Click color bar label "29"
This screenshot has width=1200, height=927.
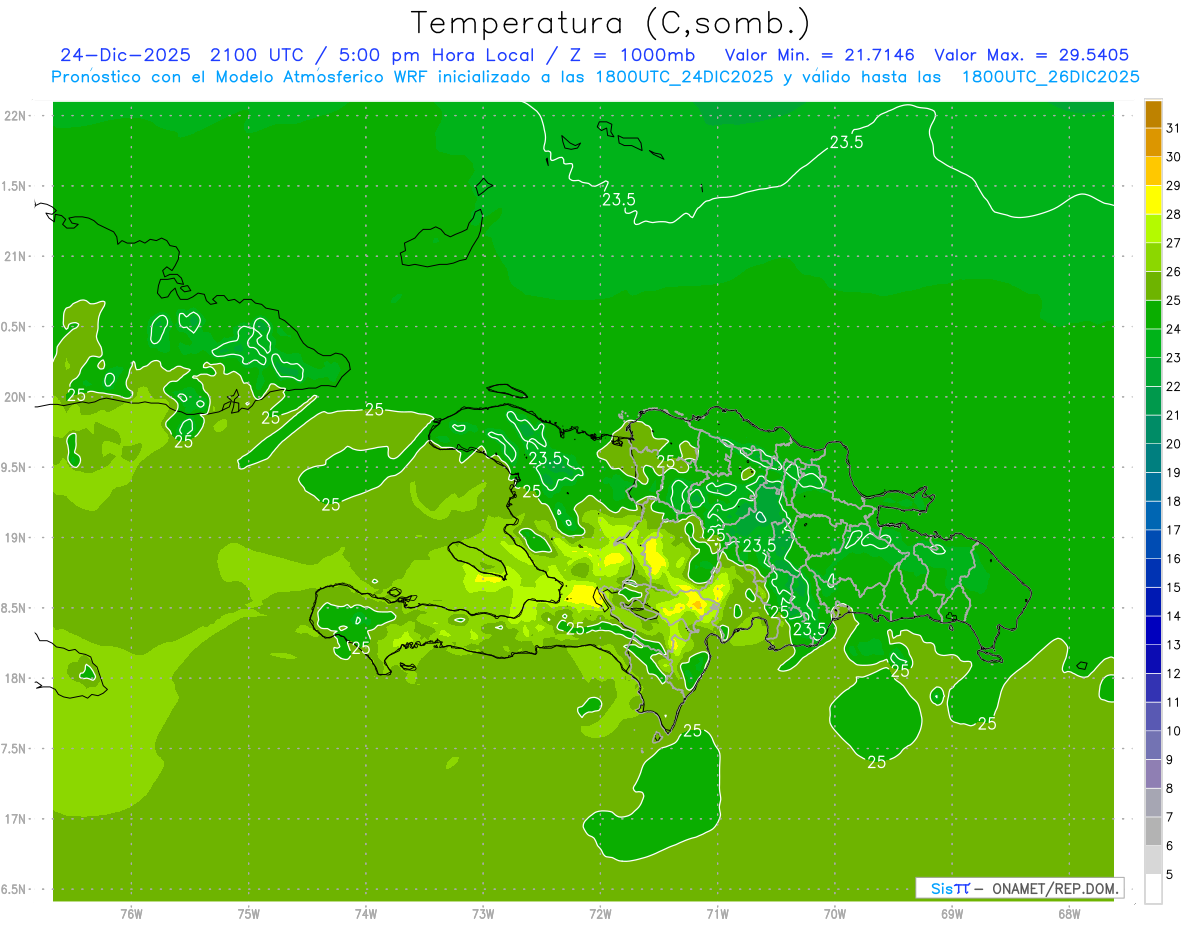point(1174,186)
